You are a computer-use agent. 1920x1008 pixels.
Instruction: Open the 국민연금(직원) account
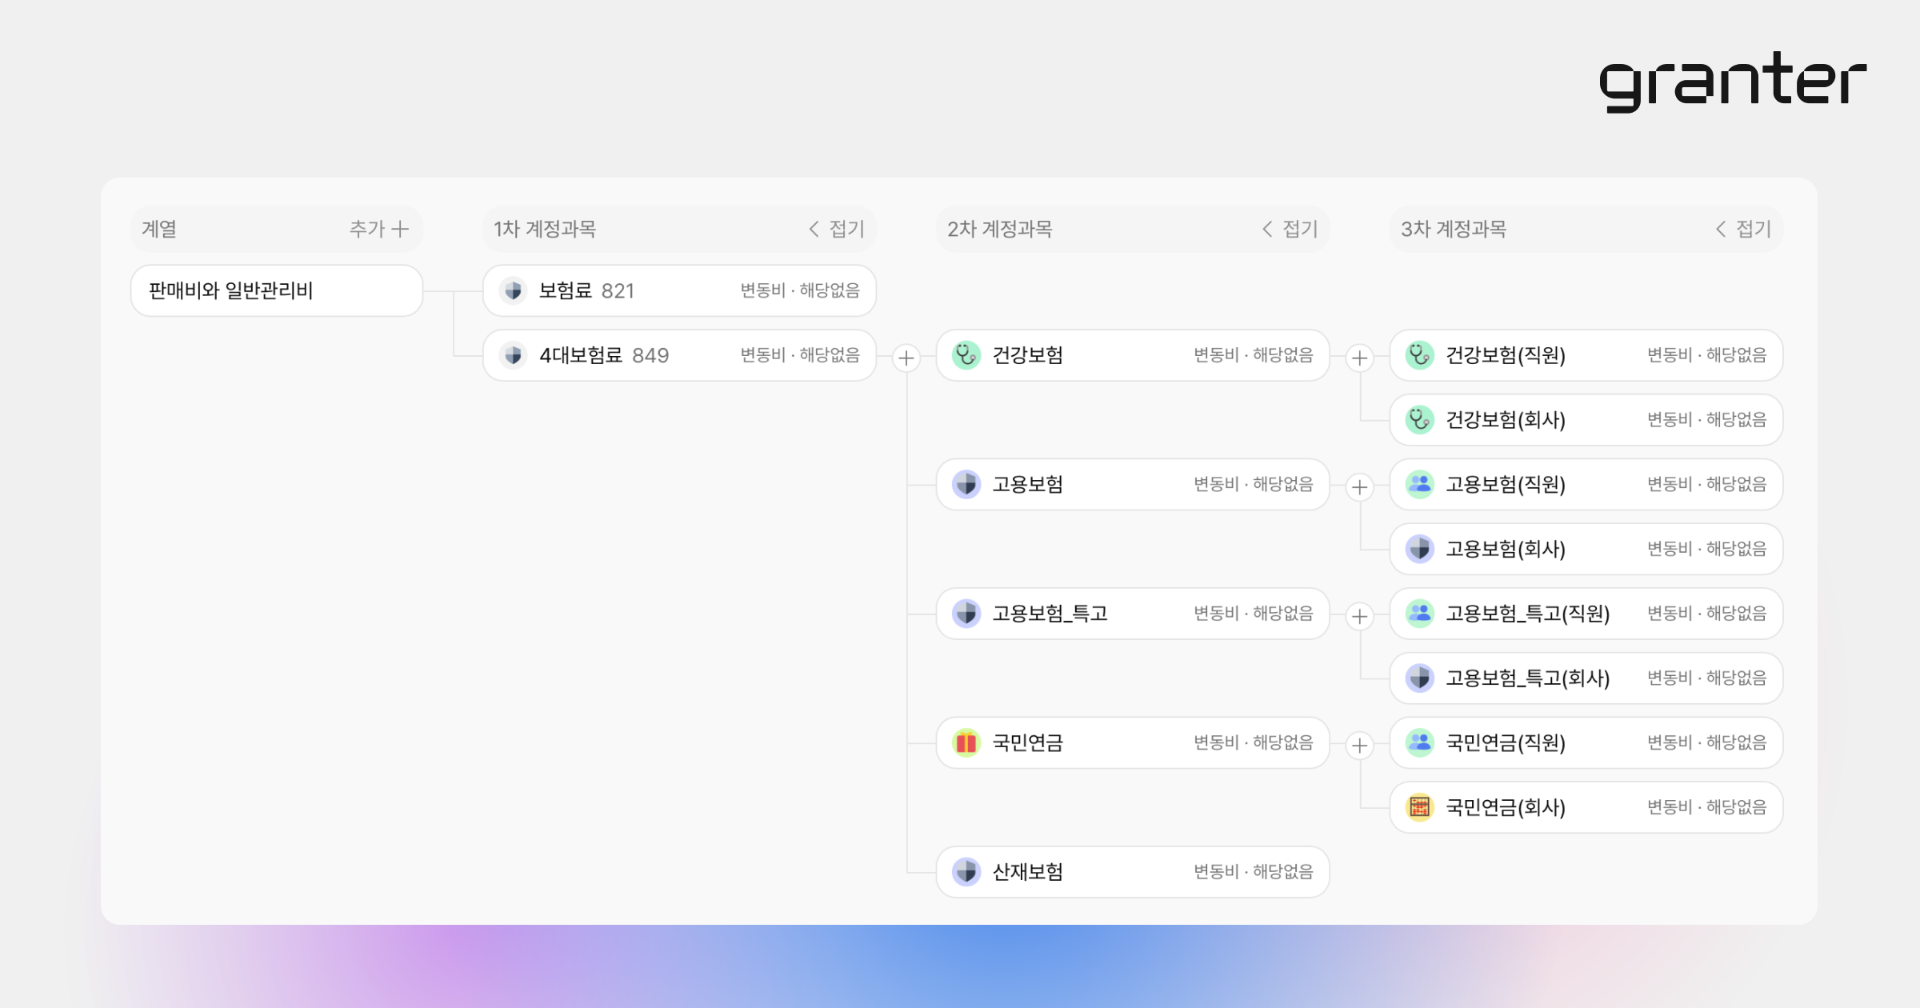pyautogui.click(x=1586, y=743)
